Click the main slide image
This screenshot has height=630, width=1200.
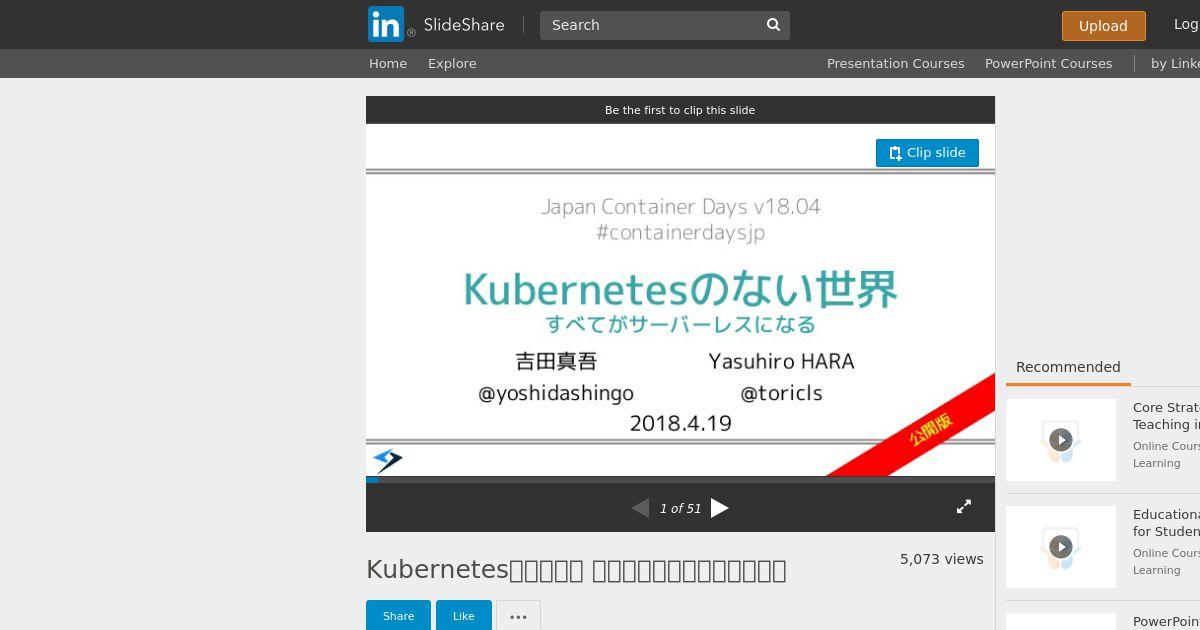[680, 300]
